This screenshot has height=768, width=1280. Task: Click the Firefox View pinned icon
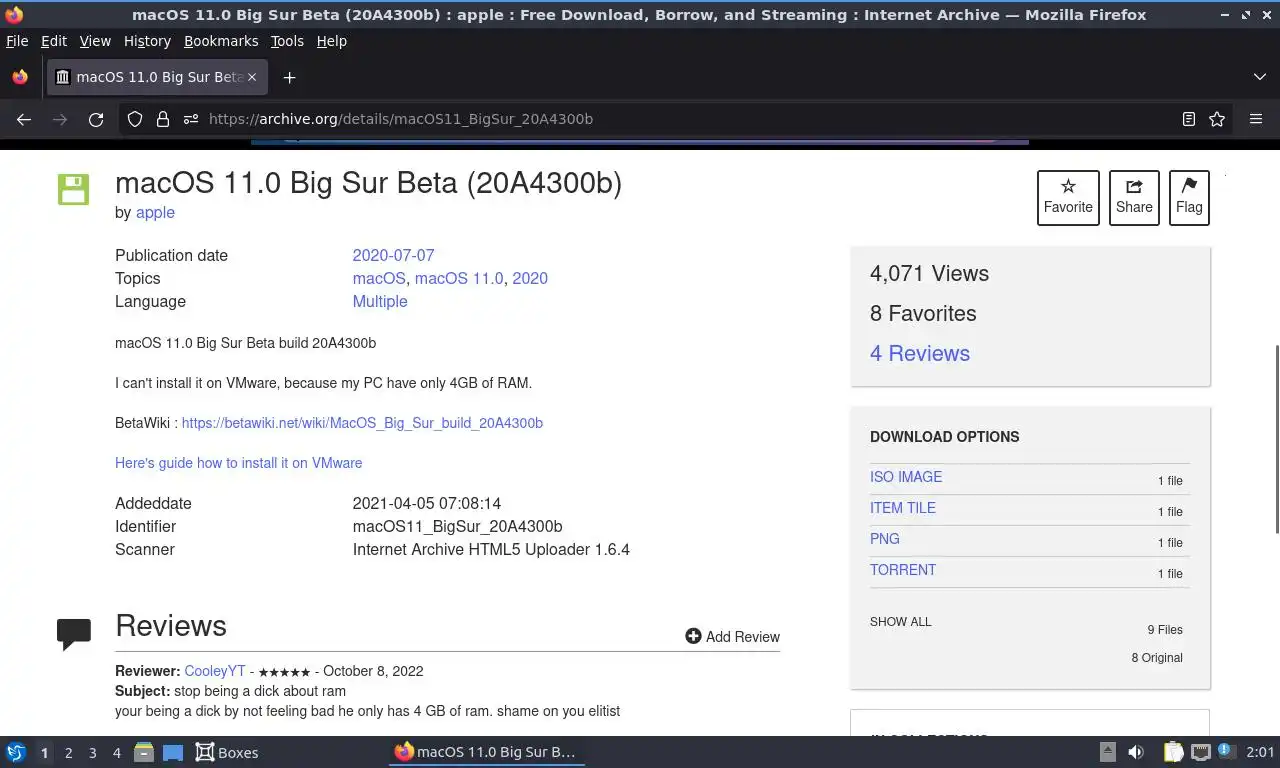coord(20,77)
